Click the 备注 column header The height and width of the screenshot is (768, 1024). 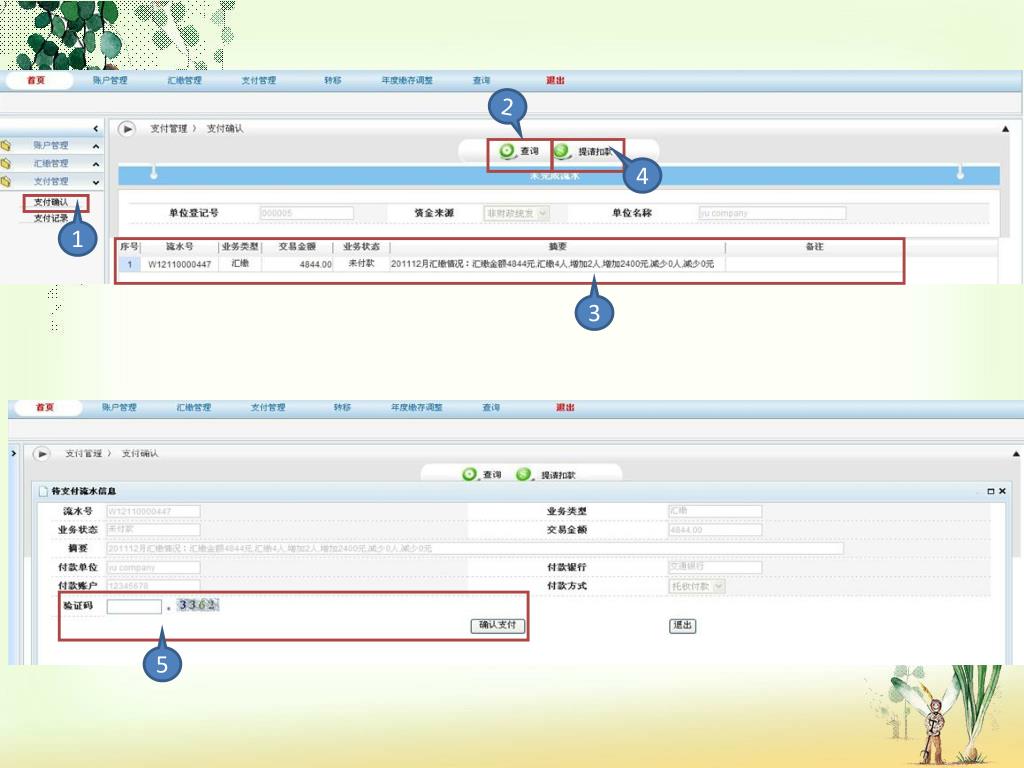click(x=814, y=247)
